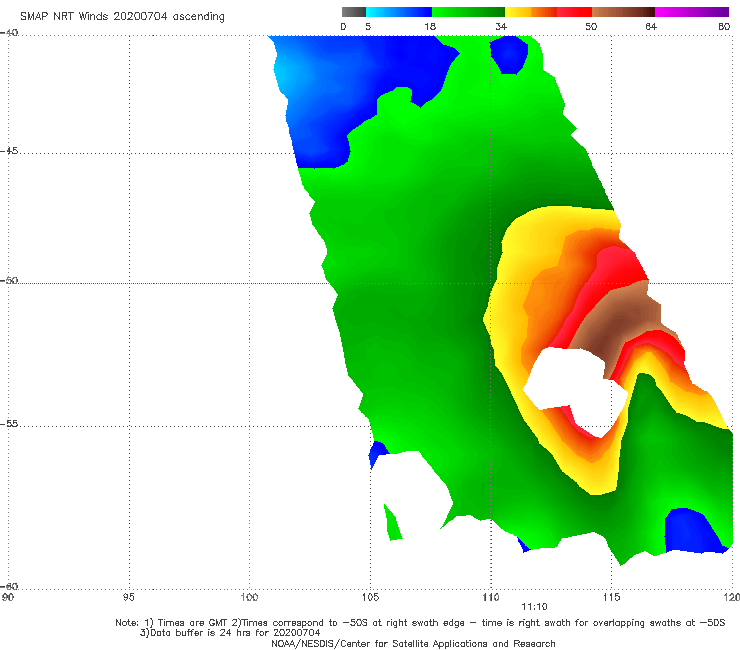Click the longitude axis label "100"
Image resolution: width=740 pixels, height=650 pixels.
[x=249, y=598]
